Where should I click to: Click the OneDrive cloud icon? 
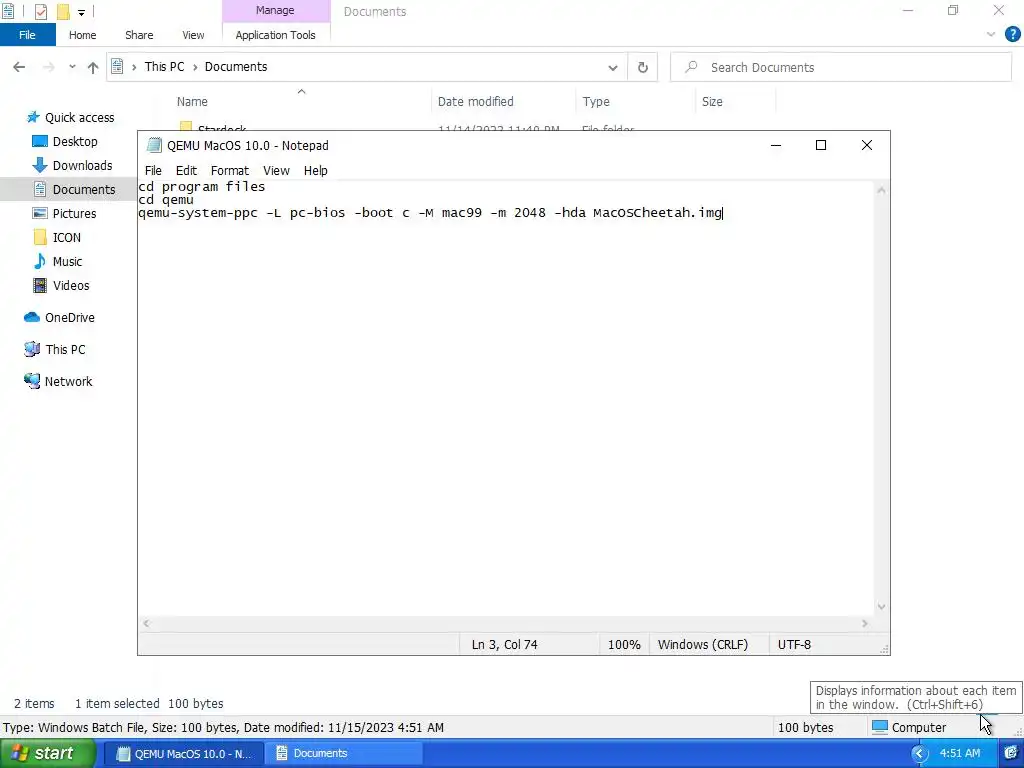(31, 317)
